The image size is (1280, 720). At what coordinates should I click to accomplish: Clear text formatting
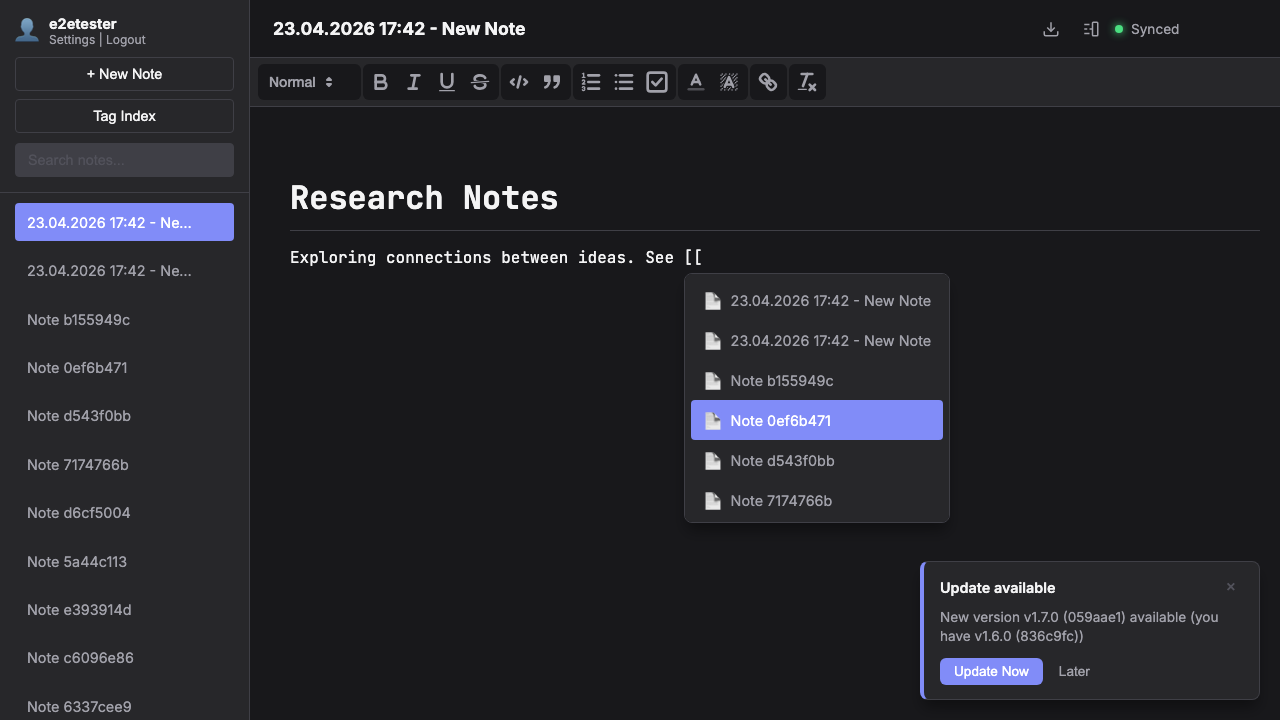[x=807, y=82]
